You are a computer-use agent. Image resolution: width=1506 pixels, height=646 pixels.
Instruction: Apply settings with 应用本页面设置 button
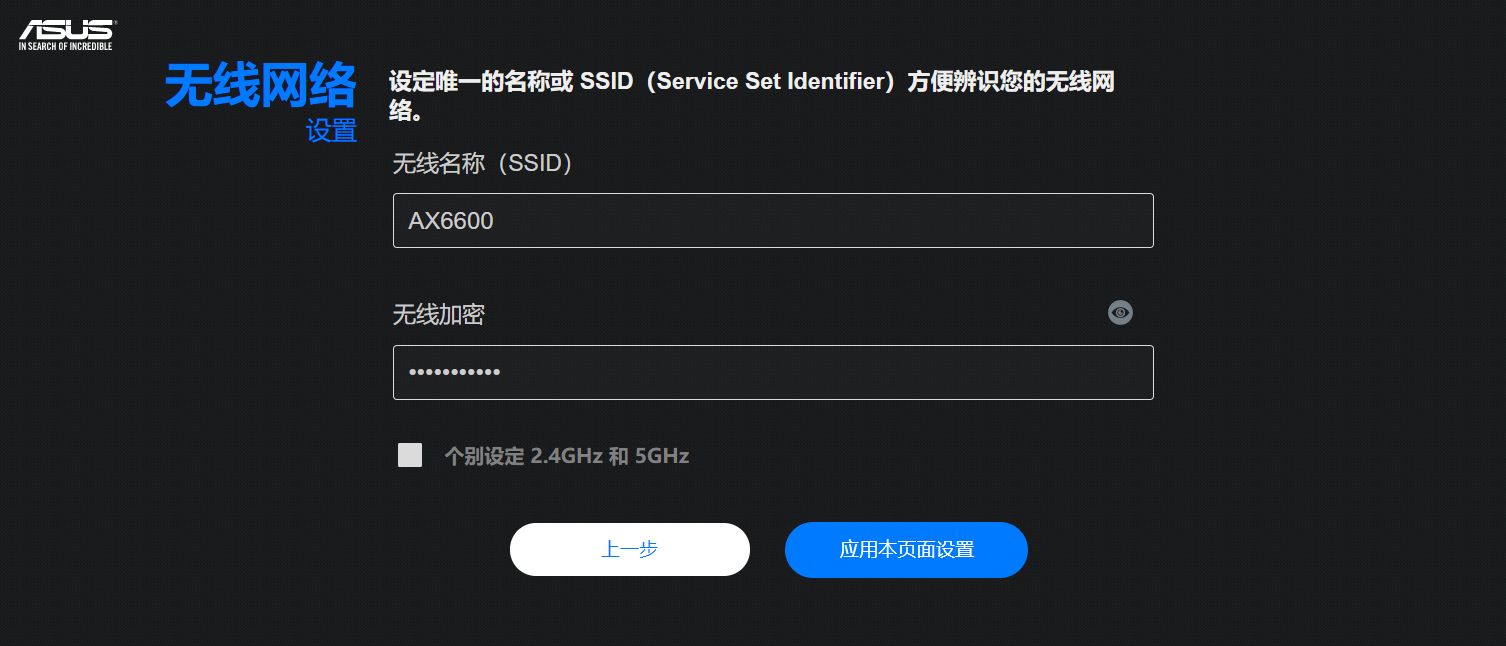coord(906,549)
